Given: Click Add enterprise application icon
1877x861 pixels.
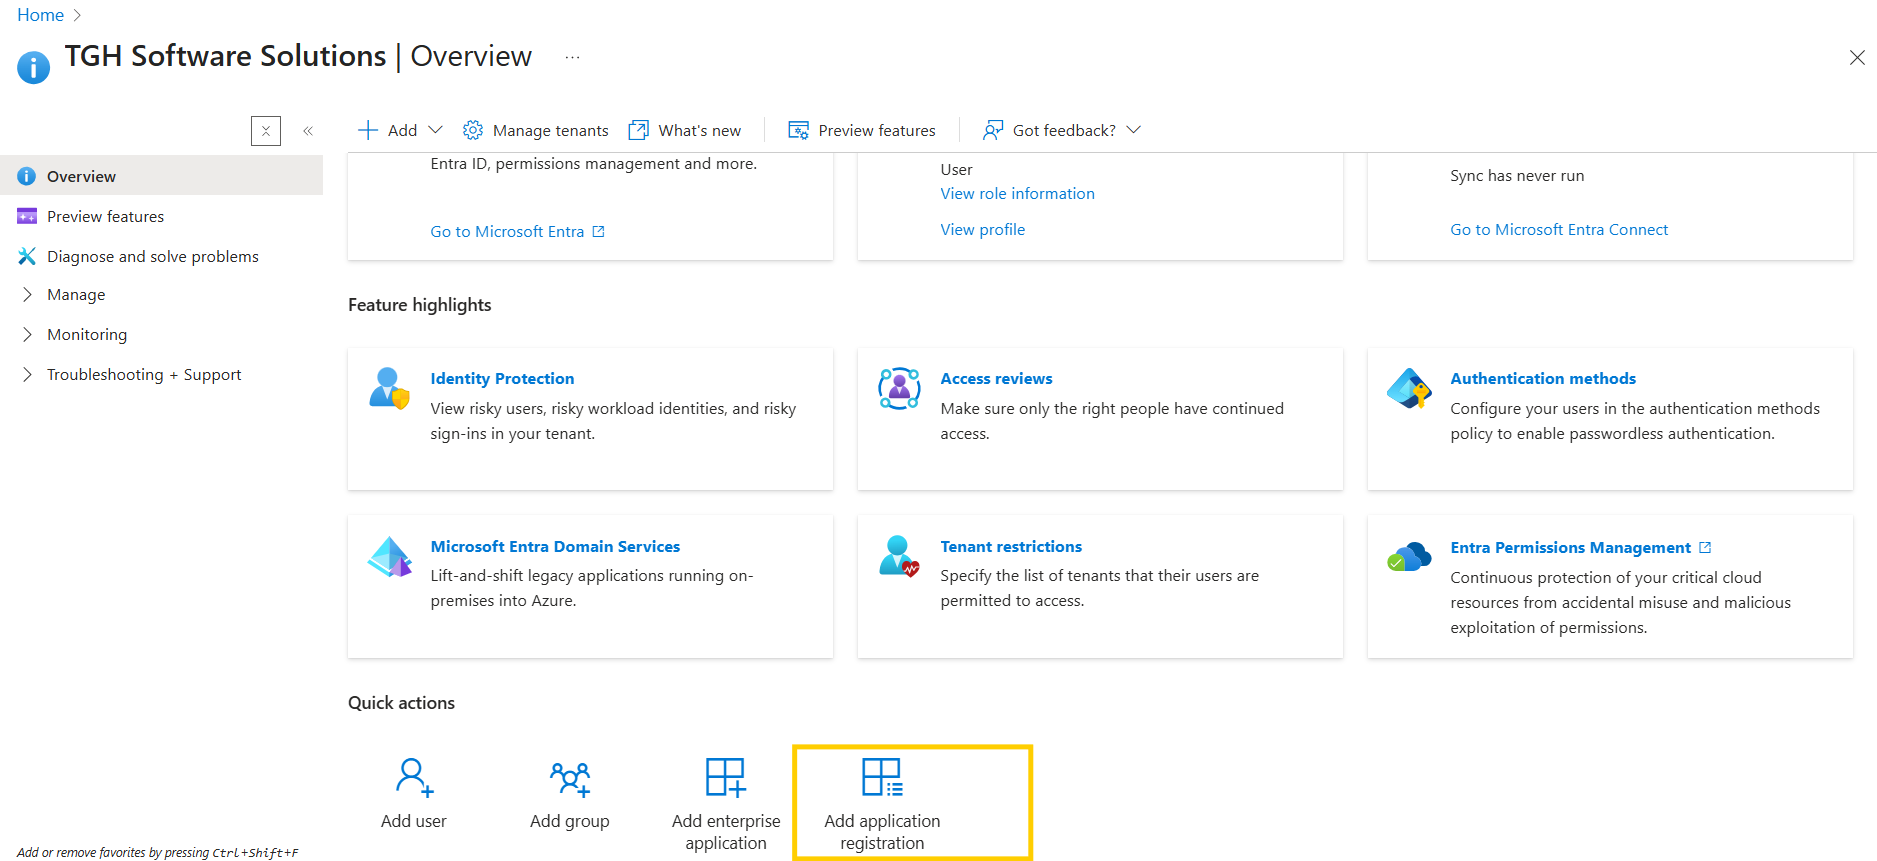Looking at the screenshot, I should click(x=726, y=777).
